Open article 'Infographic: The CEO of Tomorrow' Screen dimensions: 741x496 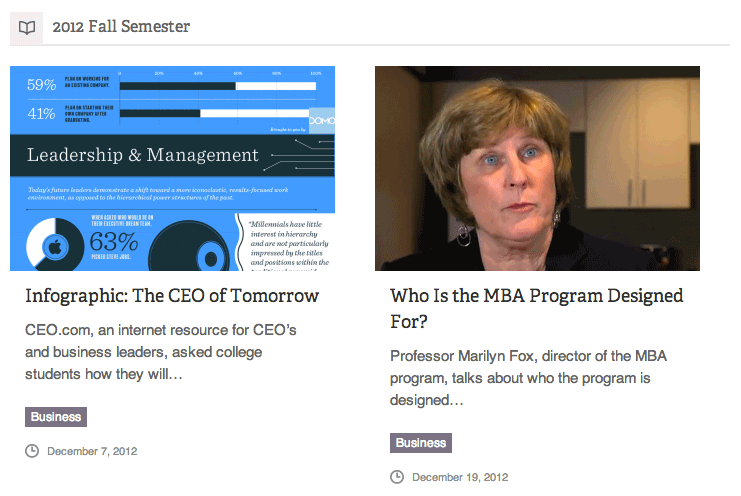pos(172,296)
